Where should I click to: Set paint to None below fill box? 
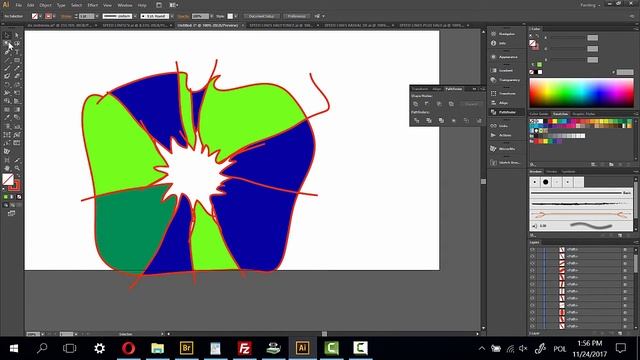tap(19, 197)
